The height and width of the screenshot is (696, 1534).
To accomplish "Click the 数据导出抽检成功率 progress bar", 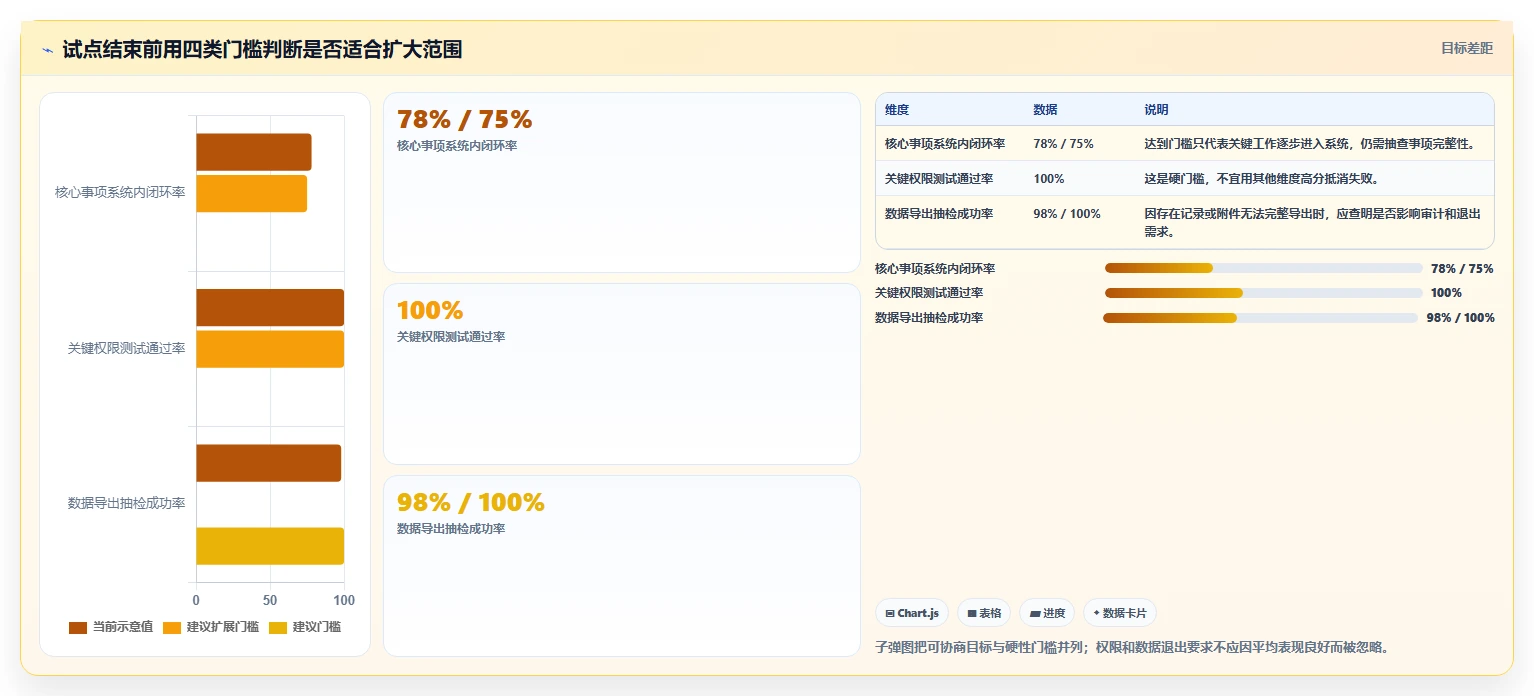I will [1260, 318].
